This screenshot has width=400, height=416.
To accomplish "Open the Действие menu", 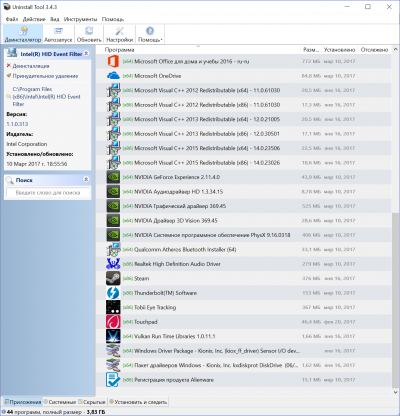I will 34,19.
